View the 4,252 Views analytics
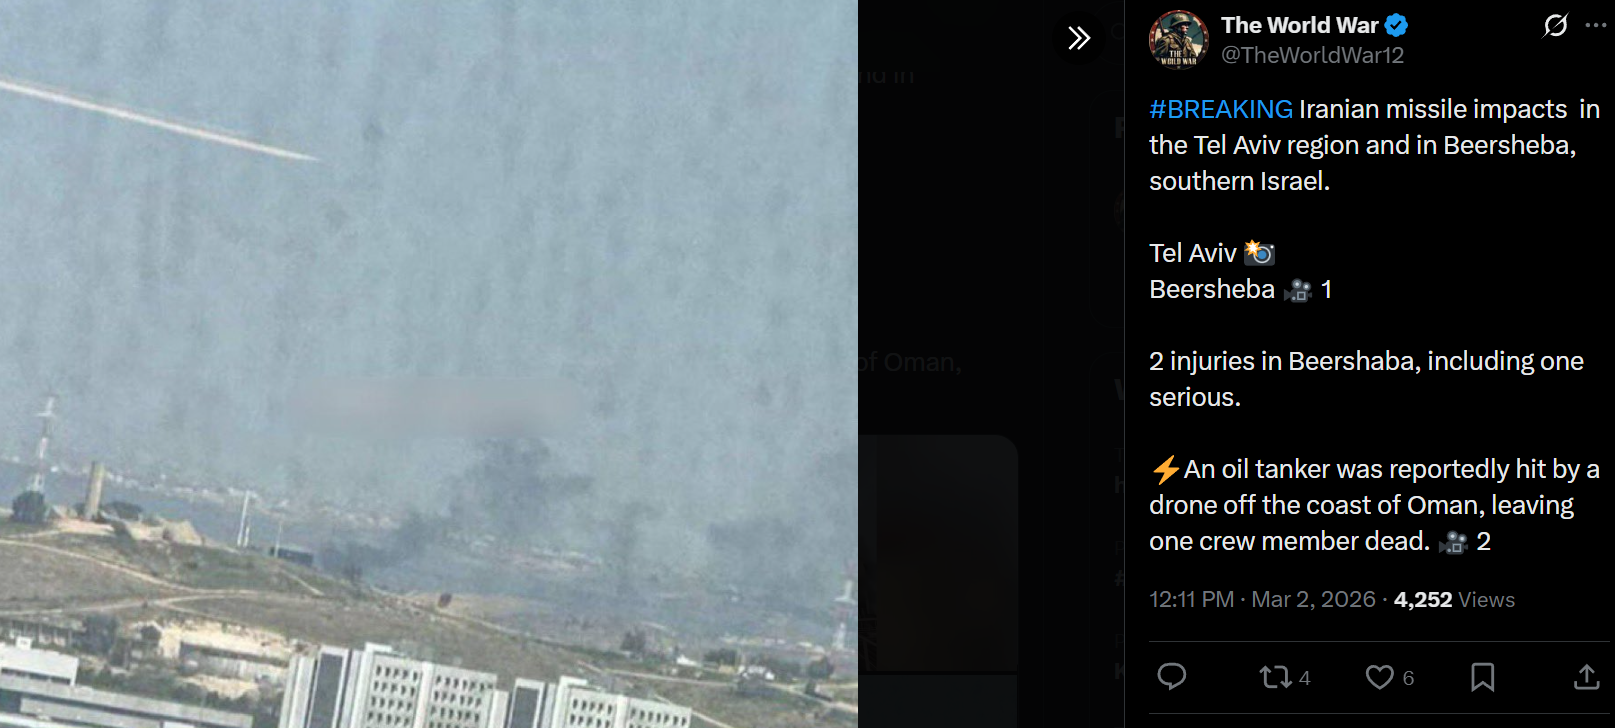 pyautogui.click(x=1454, y=599)
